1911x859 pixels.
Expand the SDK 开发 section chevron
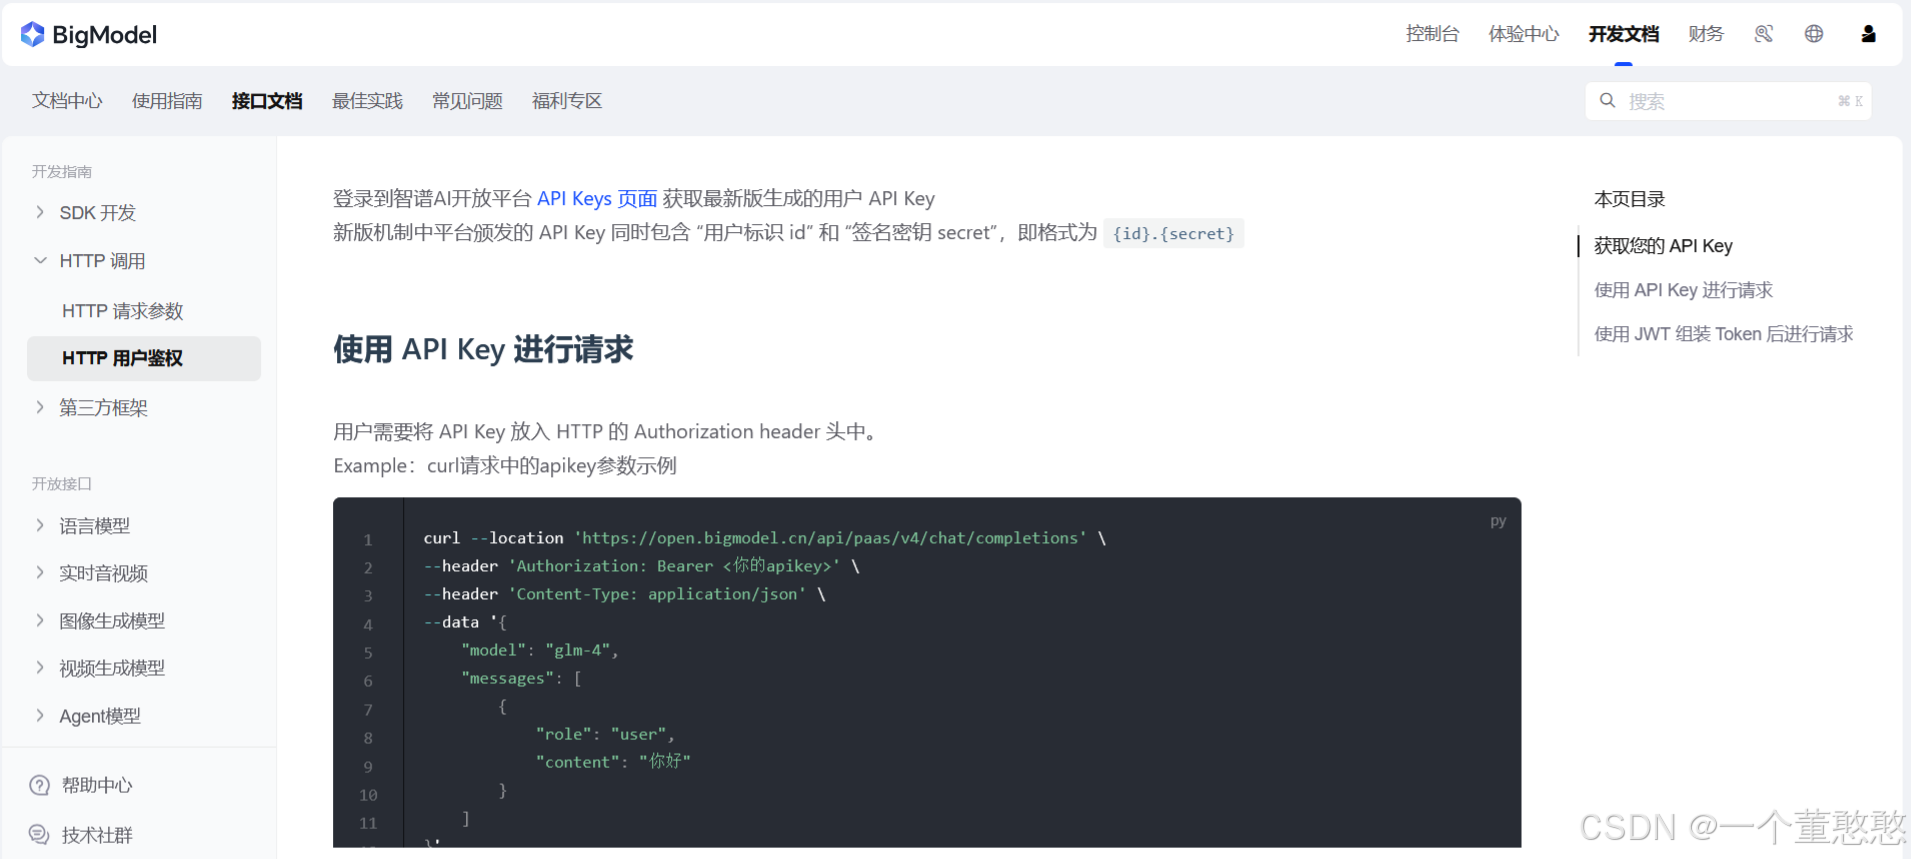40,212
